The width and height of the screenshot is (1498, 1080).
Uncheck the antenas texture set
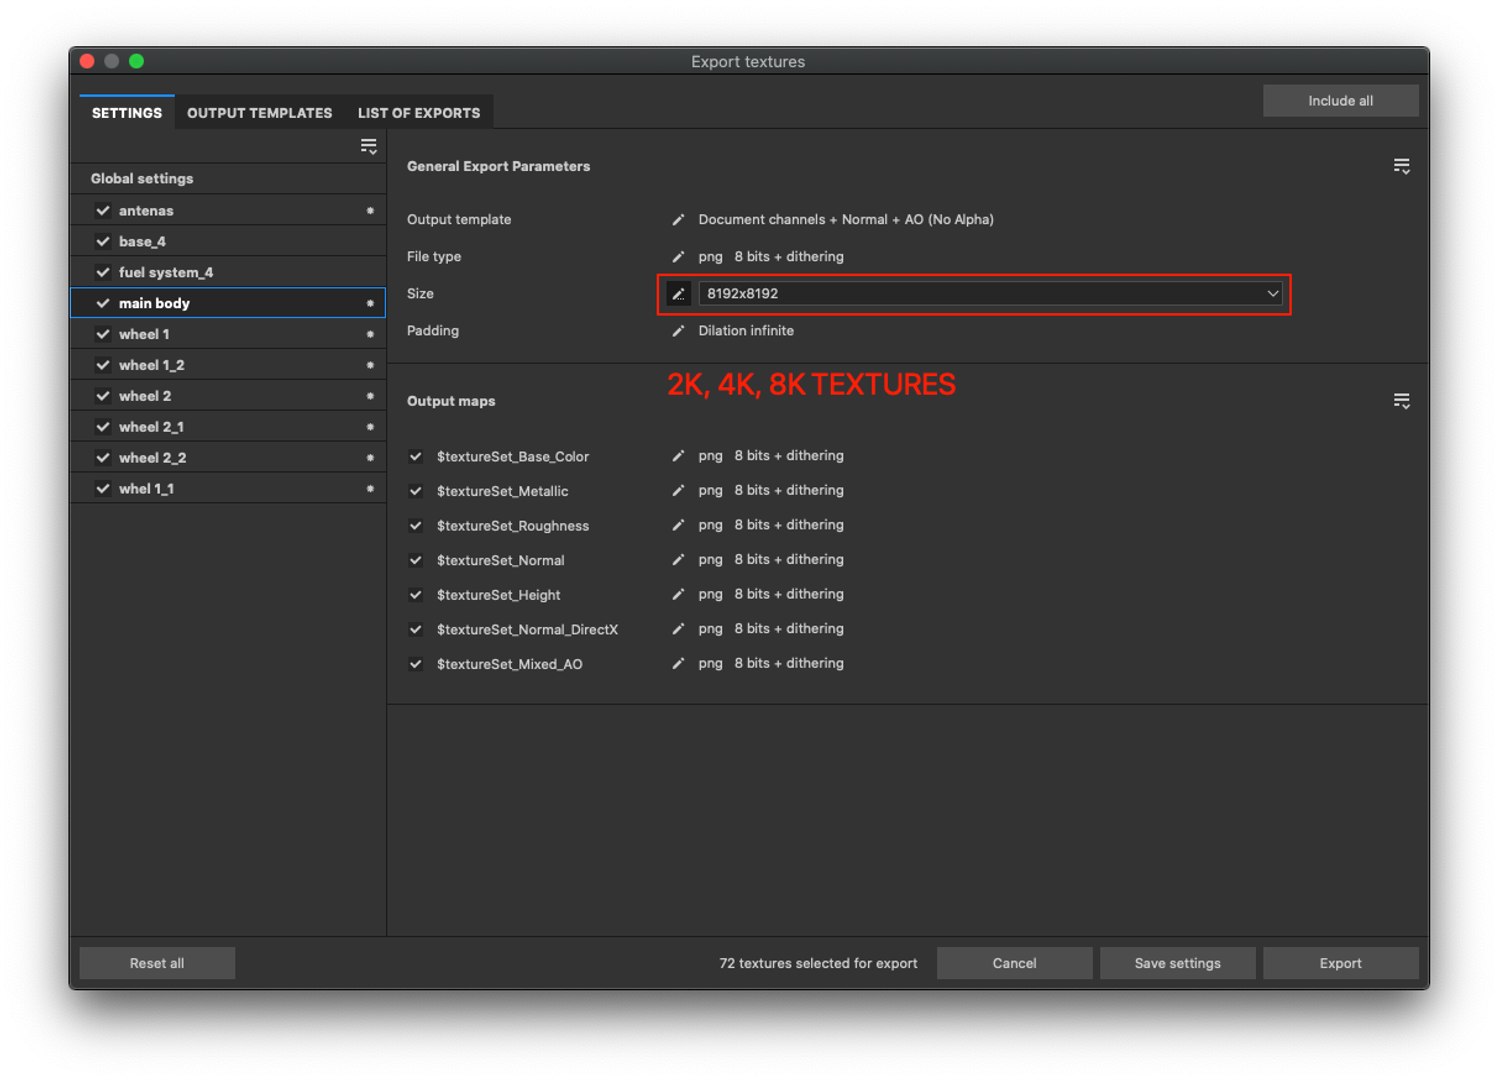click(x=103, y=211)
